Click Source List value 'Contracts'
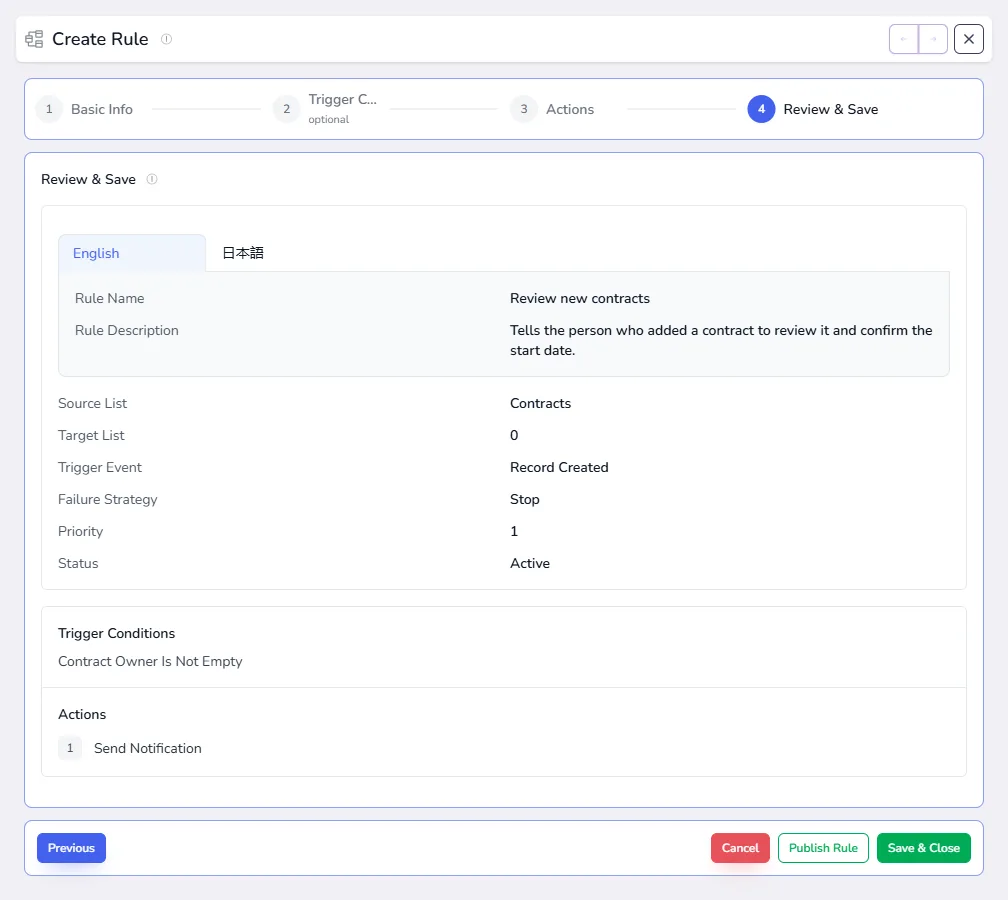 (x=541, y=403)
